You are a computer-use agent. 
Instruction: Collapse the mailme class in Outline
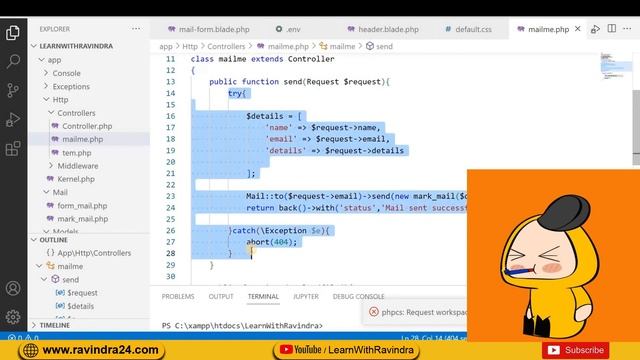pyautogui.click(x=70, y=266)
